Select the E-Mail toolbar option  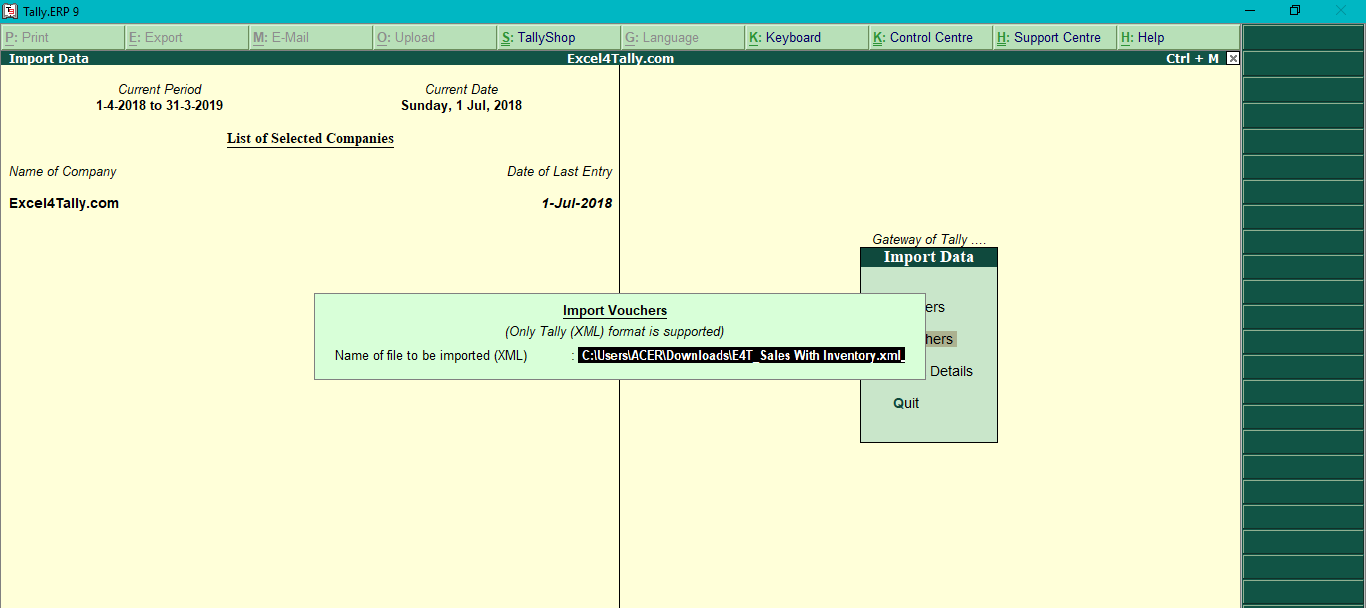point(311,38)
